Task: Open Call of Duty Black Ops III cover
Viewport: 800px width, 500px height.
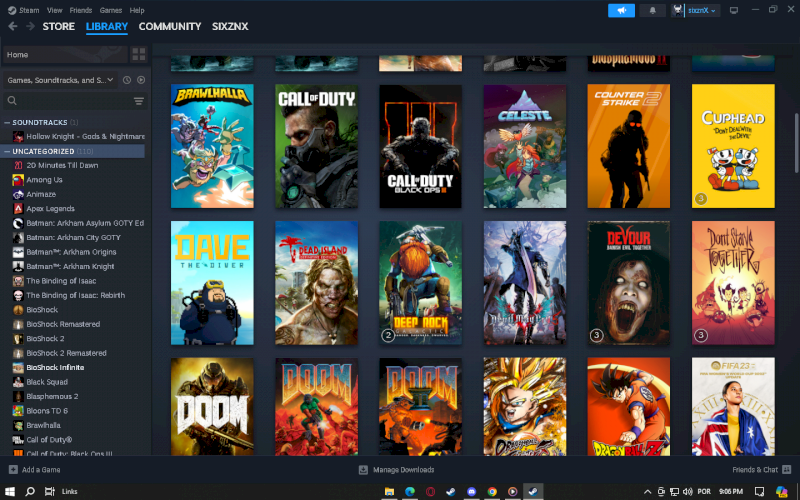Action: tap(420, 146)
